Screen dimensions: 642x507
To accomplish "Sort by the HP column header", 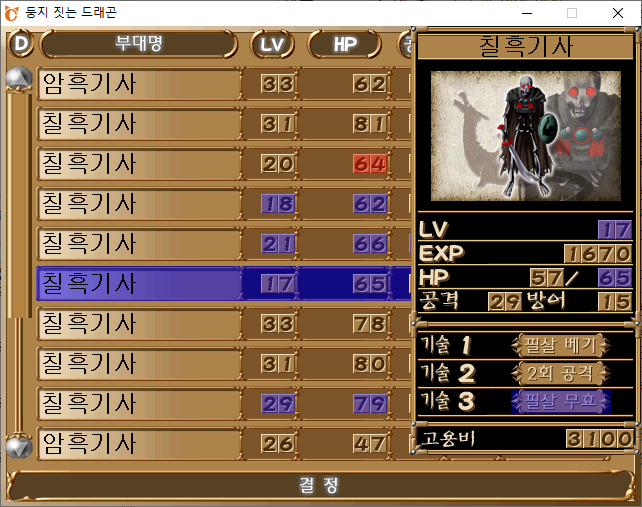I will pos(344,44).
